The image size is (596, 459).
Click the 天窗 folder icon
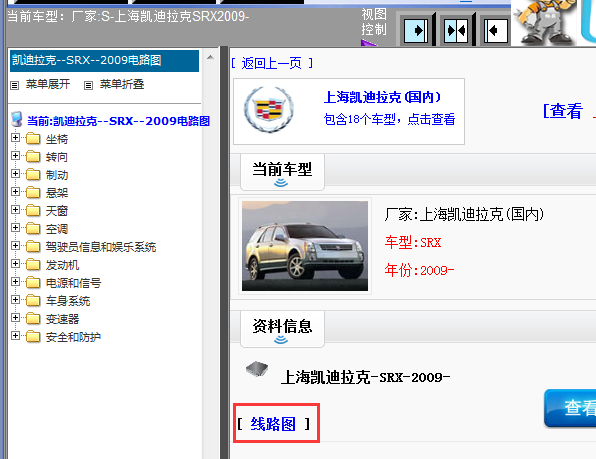33,211
